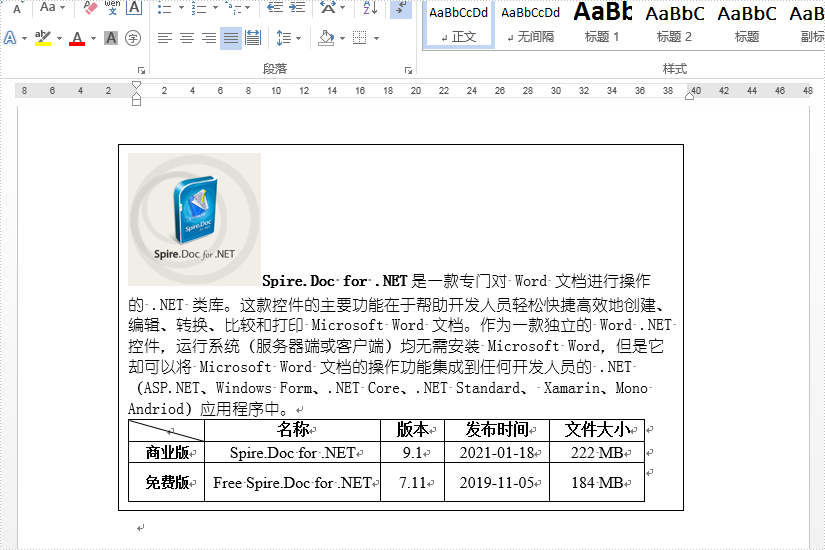Toggle Justify alignment
825x550 pixels.
[x=230, y=38]
